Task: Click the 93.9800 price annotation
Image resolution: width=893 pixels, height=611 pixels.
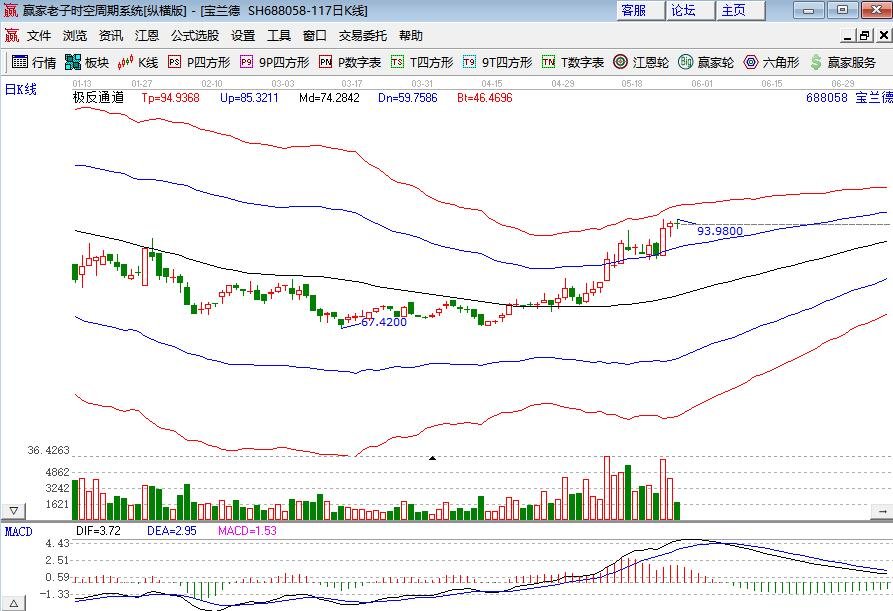Action: 720,231
